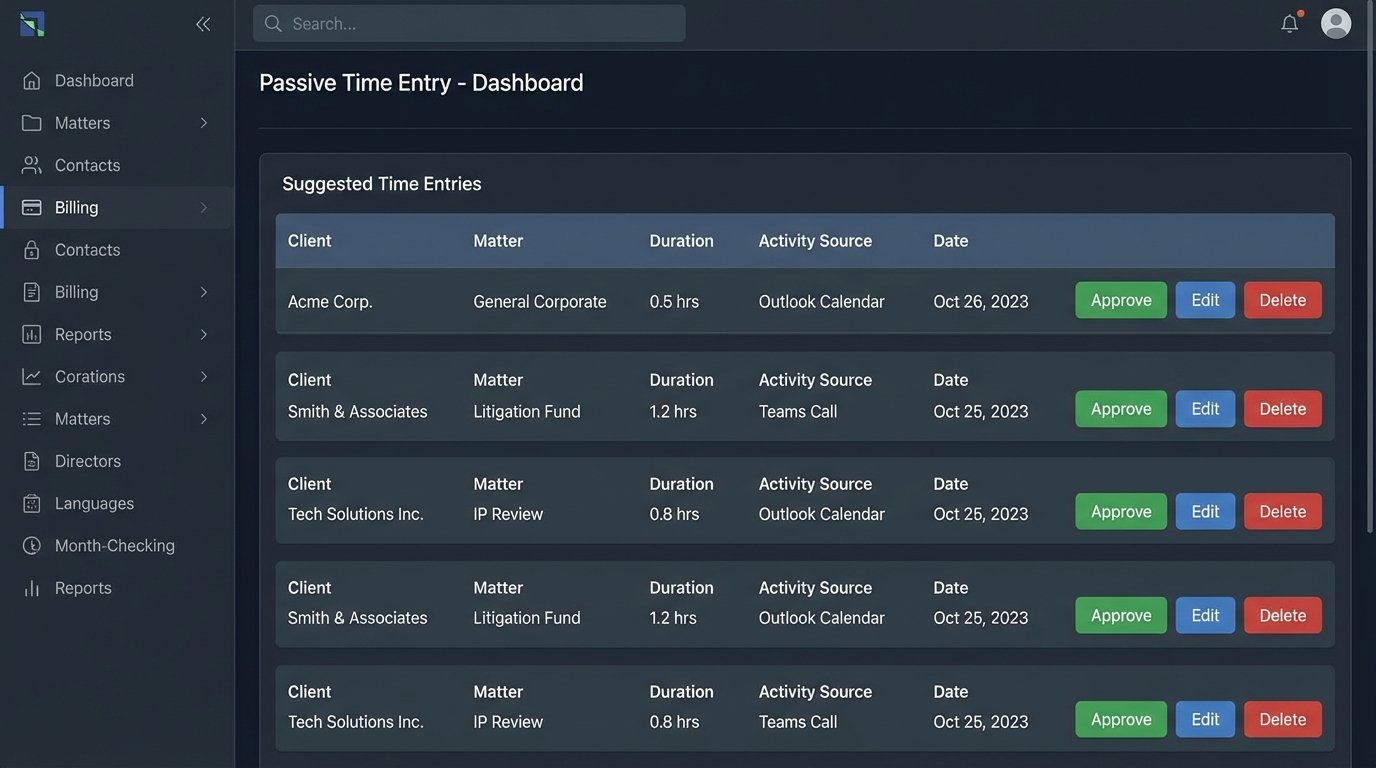Expand the highlighted Billing item's chevron

(203, 207)
